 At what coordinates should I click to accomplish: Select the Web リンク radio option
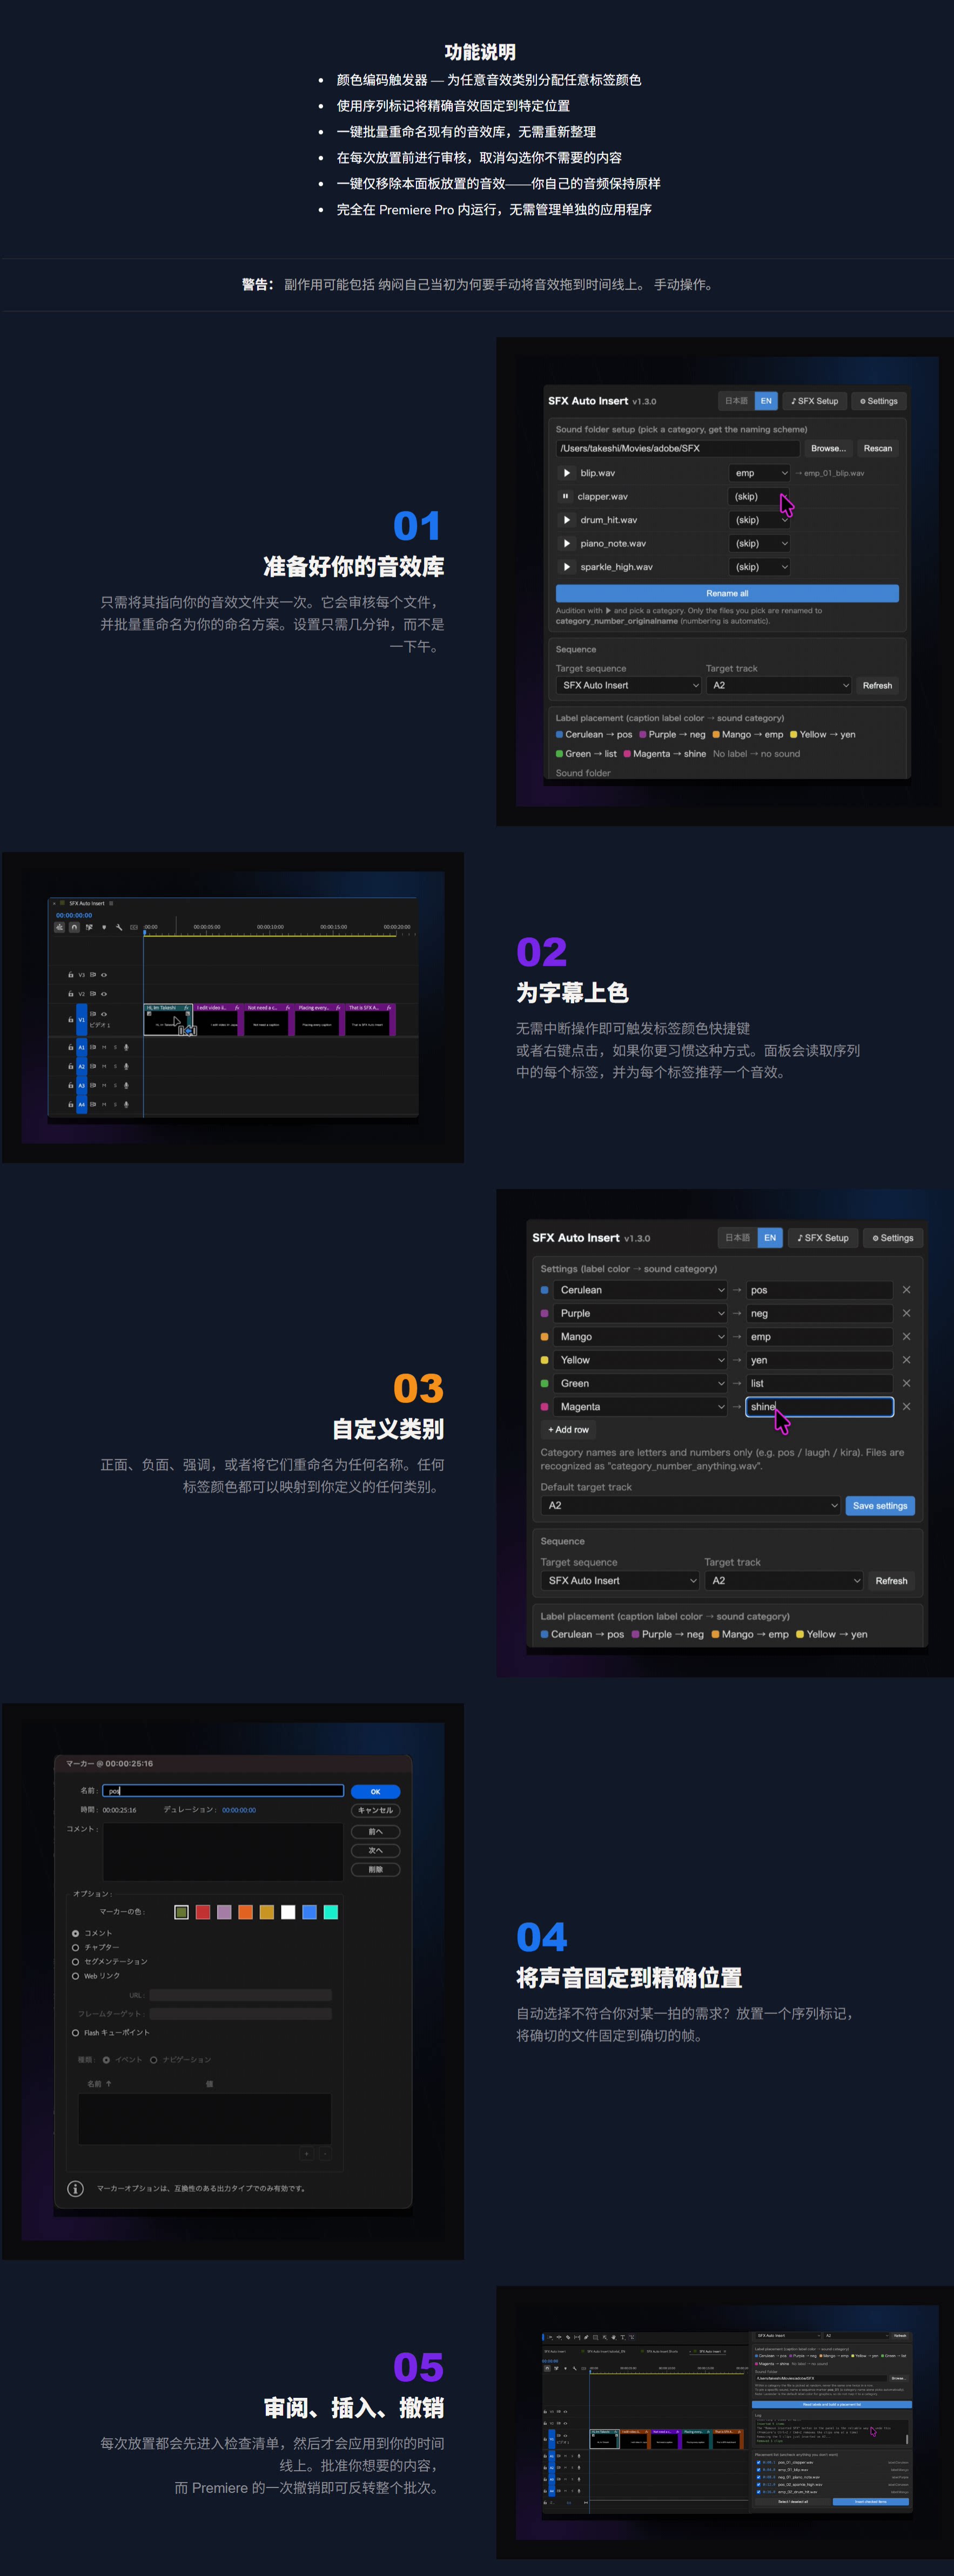coord(75,1976)
